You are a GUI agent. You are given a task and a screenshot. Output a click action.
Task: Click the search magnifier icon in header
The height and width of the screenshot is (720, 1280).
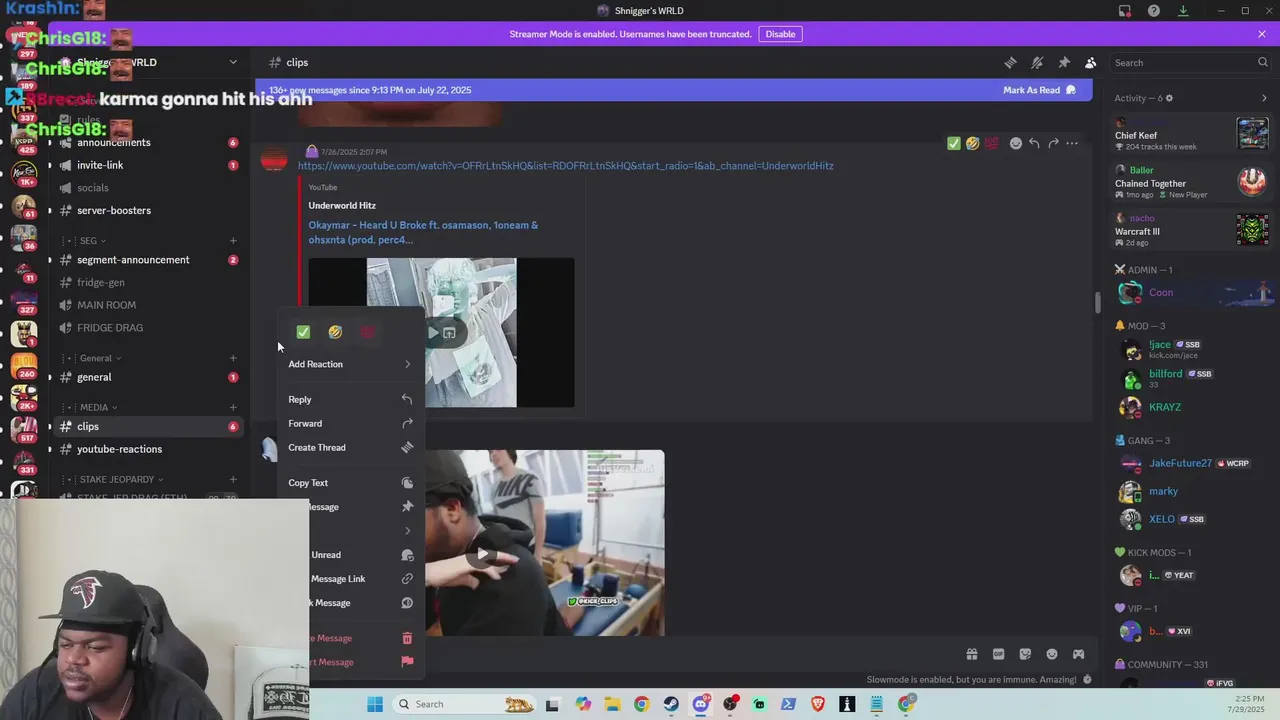[x=1263, y=62]
